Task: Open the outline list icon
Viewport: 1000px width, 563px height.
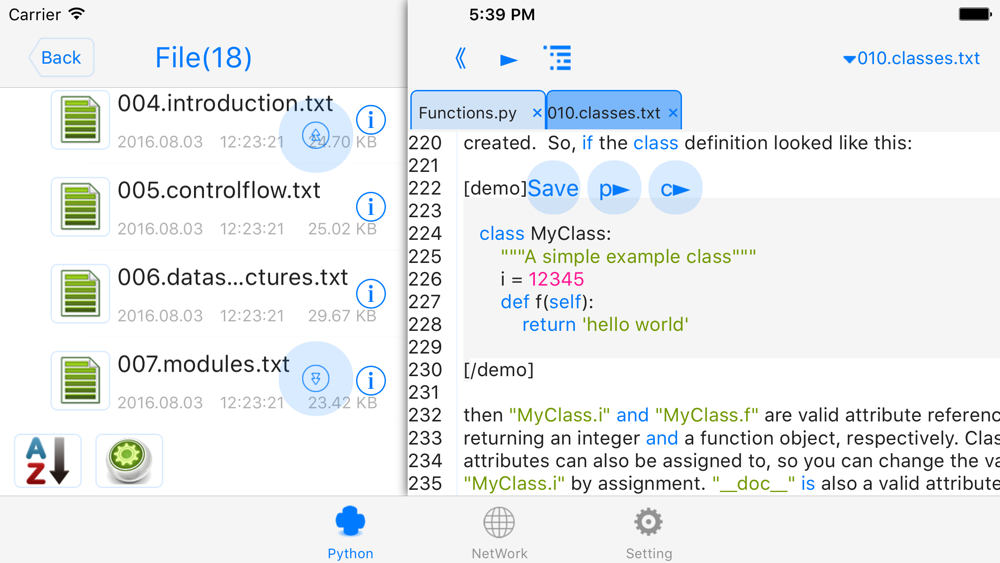Action: [x=558, y=58]
